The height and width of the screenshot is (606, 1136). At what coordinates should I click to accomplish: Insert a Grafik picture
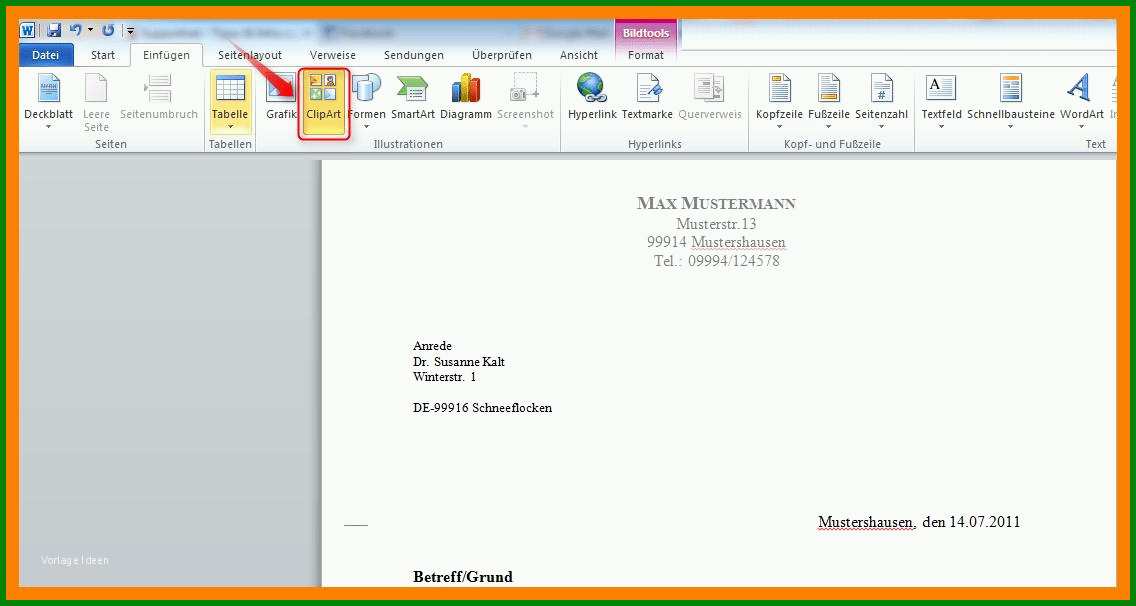click(x=281, y=97)
